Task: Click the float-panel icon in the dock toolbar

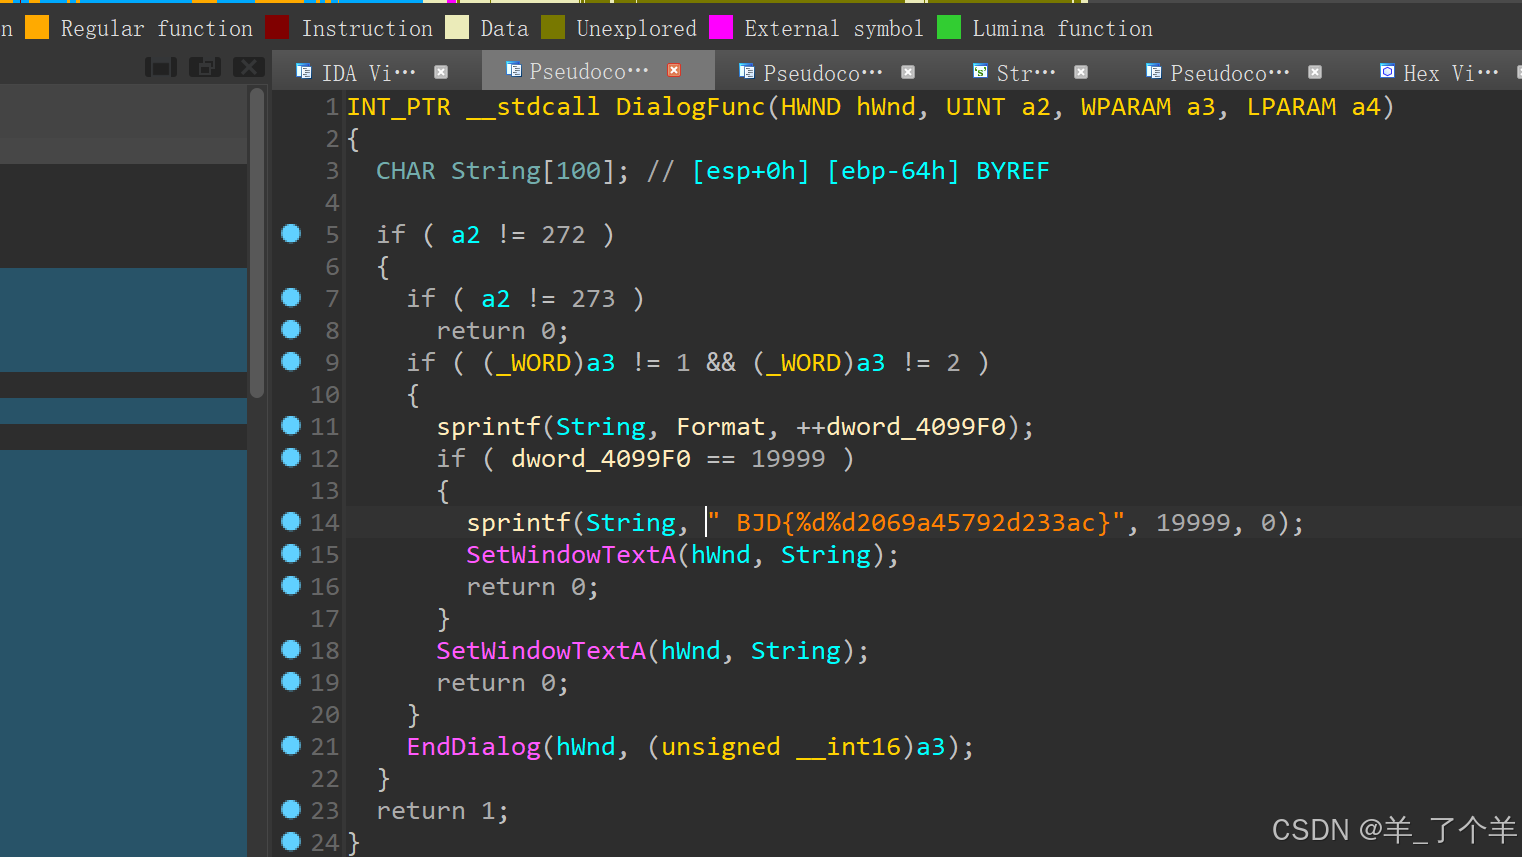Action: (204, 67)
